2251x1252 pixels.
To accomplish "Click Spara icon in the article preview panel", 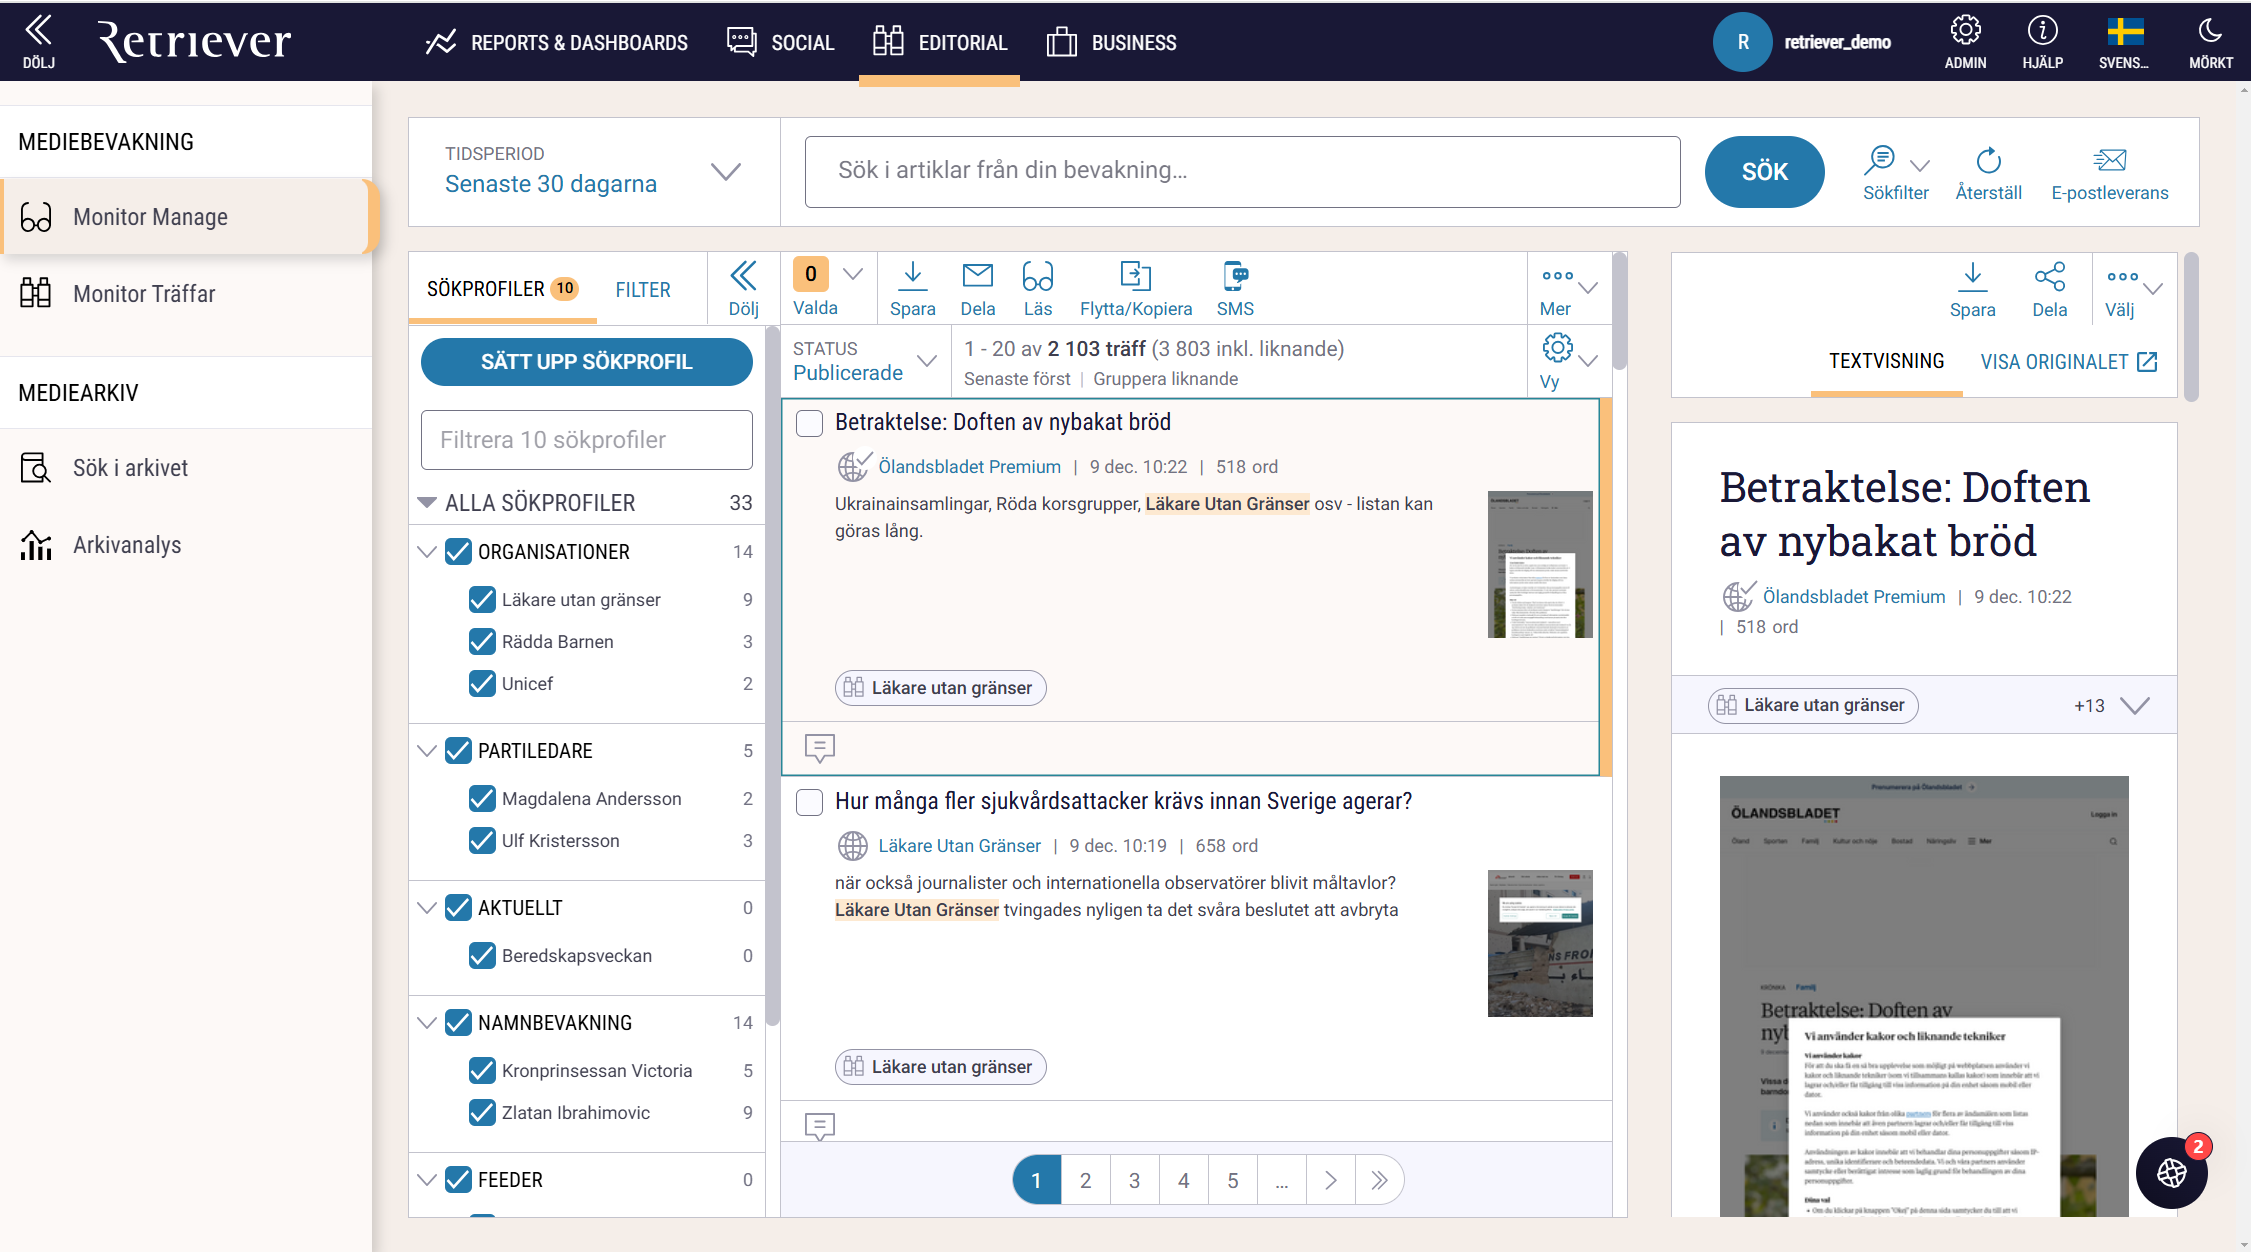I will tap(1972, 290).
